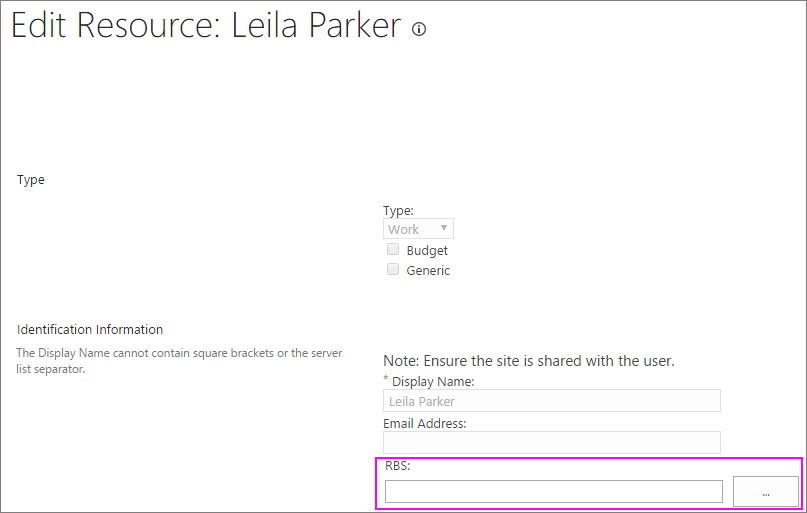Click the Edit Resource: Leila Parker heading
This screenshot has height=513, width=807.
(206, 26)
